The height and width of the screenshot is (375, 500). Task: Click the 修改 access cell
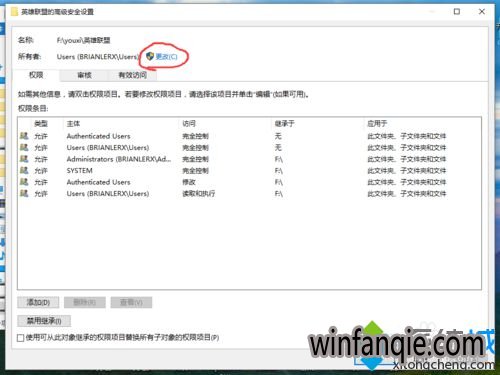pos(189,182)
